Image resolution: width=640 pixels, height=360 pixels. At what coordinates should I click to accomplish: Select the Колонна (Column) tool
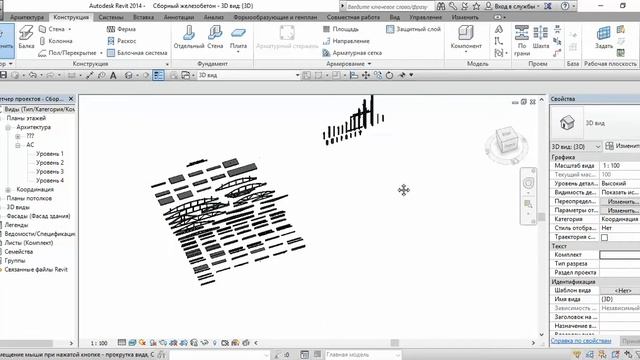56,41
